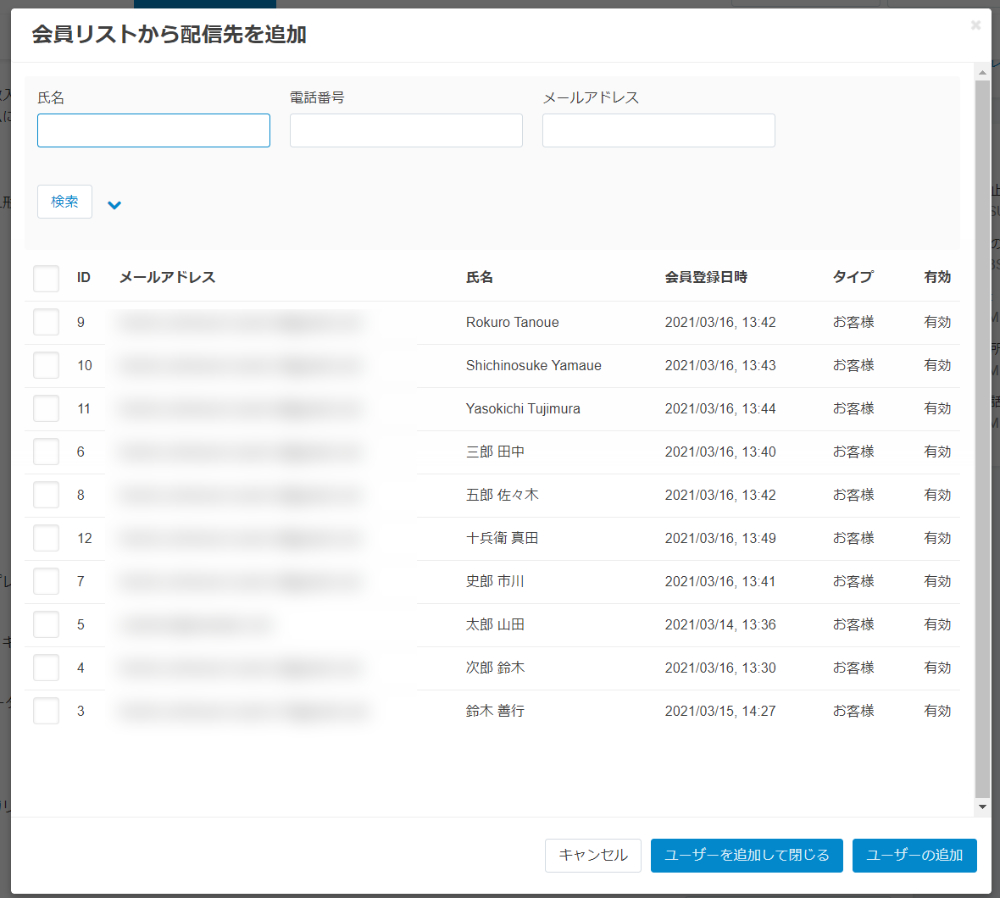The height and width of the screenshot is (898, 1000).
Task: Click the name 太郎 山田
Action: (x=495, y=624)
